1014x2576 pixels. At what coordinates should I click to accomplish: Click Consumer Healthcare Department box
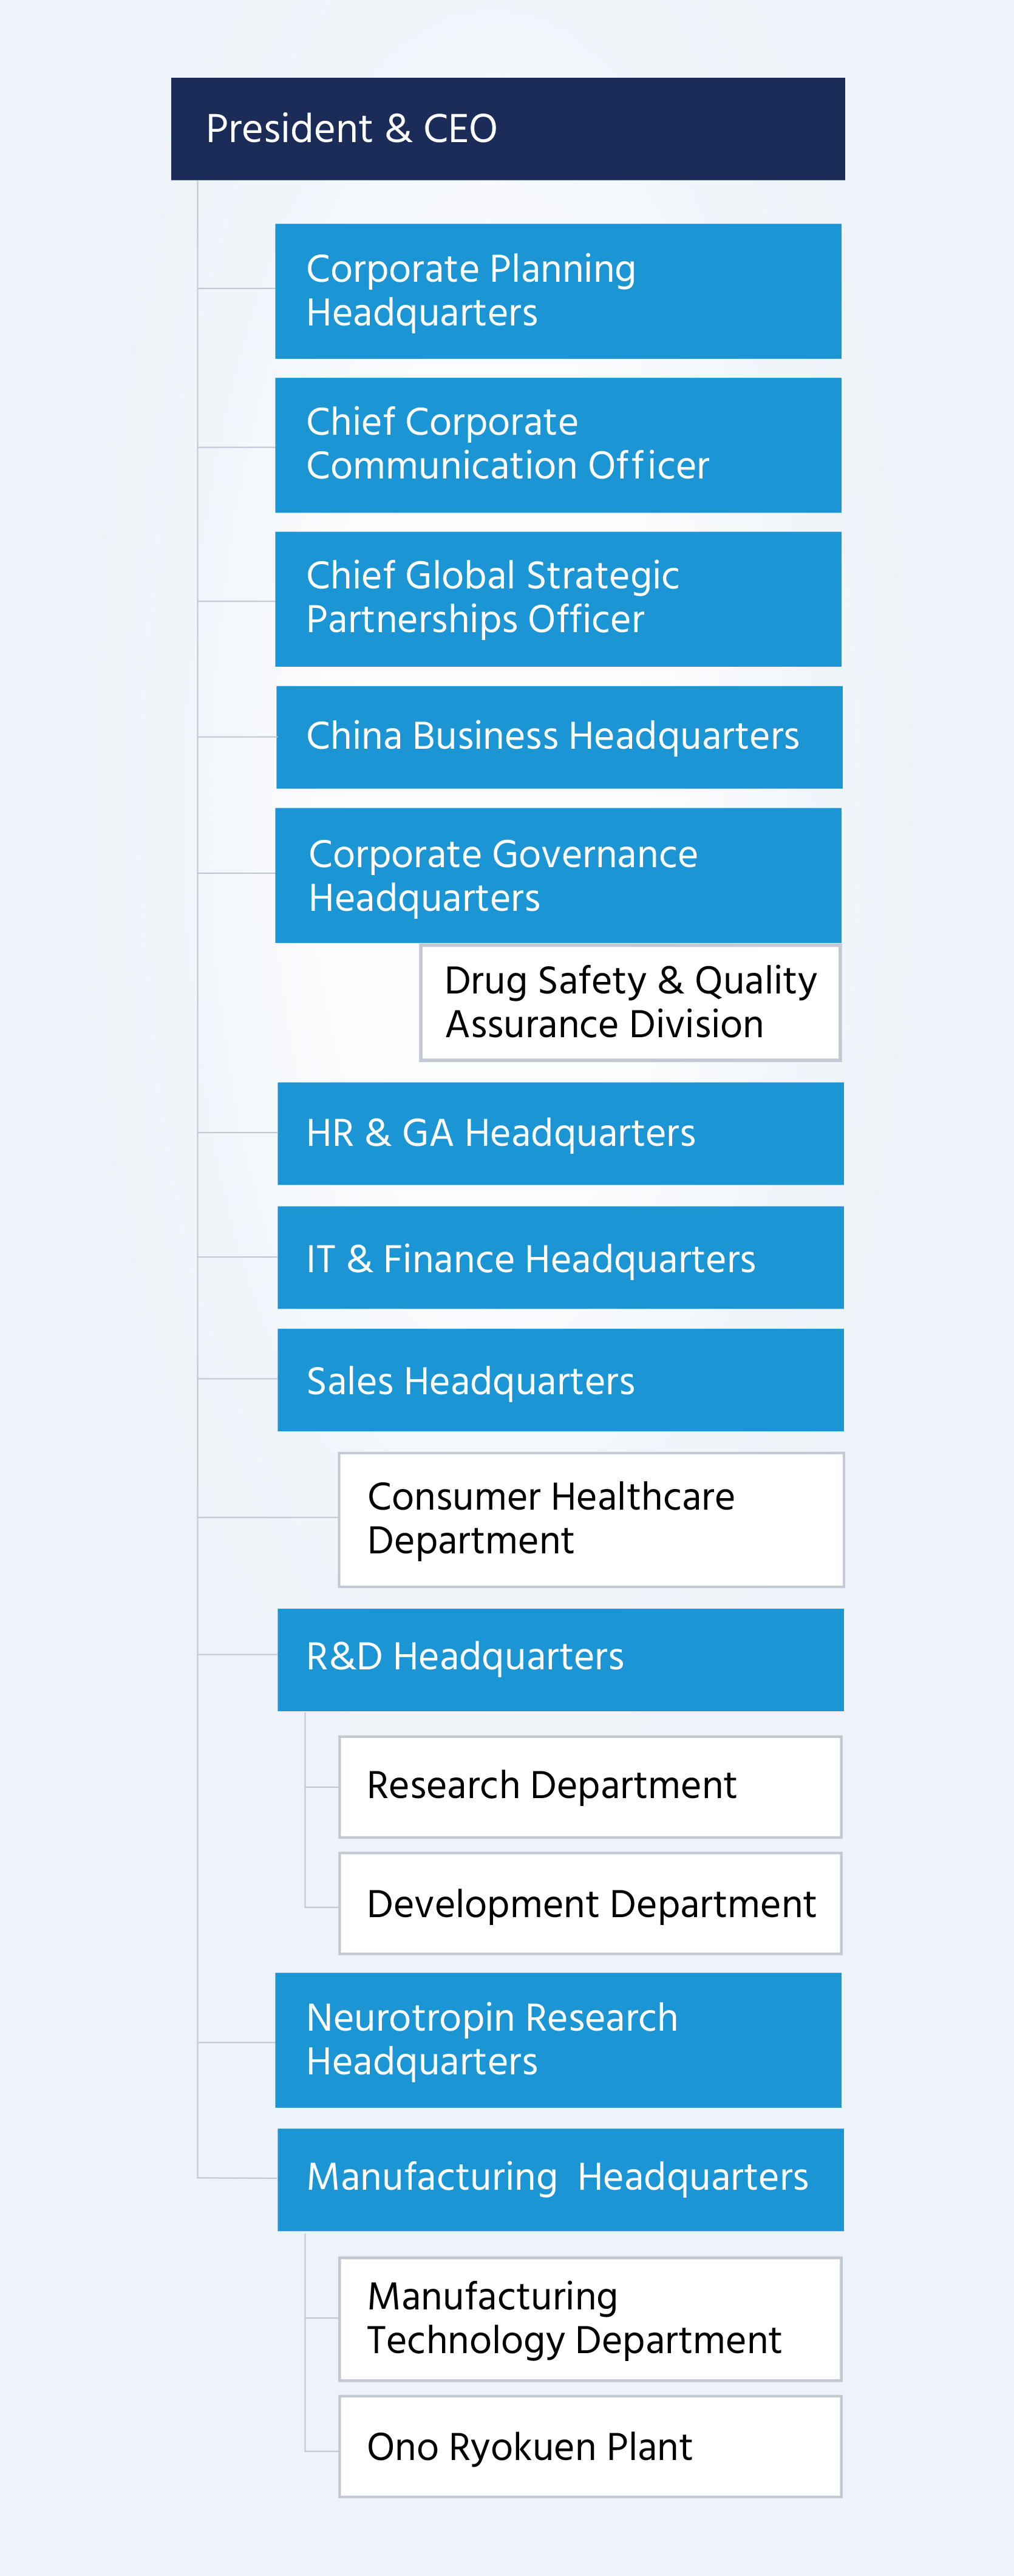click(x=591, y=1519)
